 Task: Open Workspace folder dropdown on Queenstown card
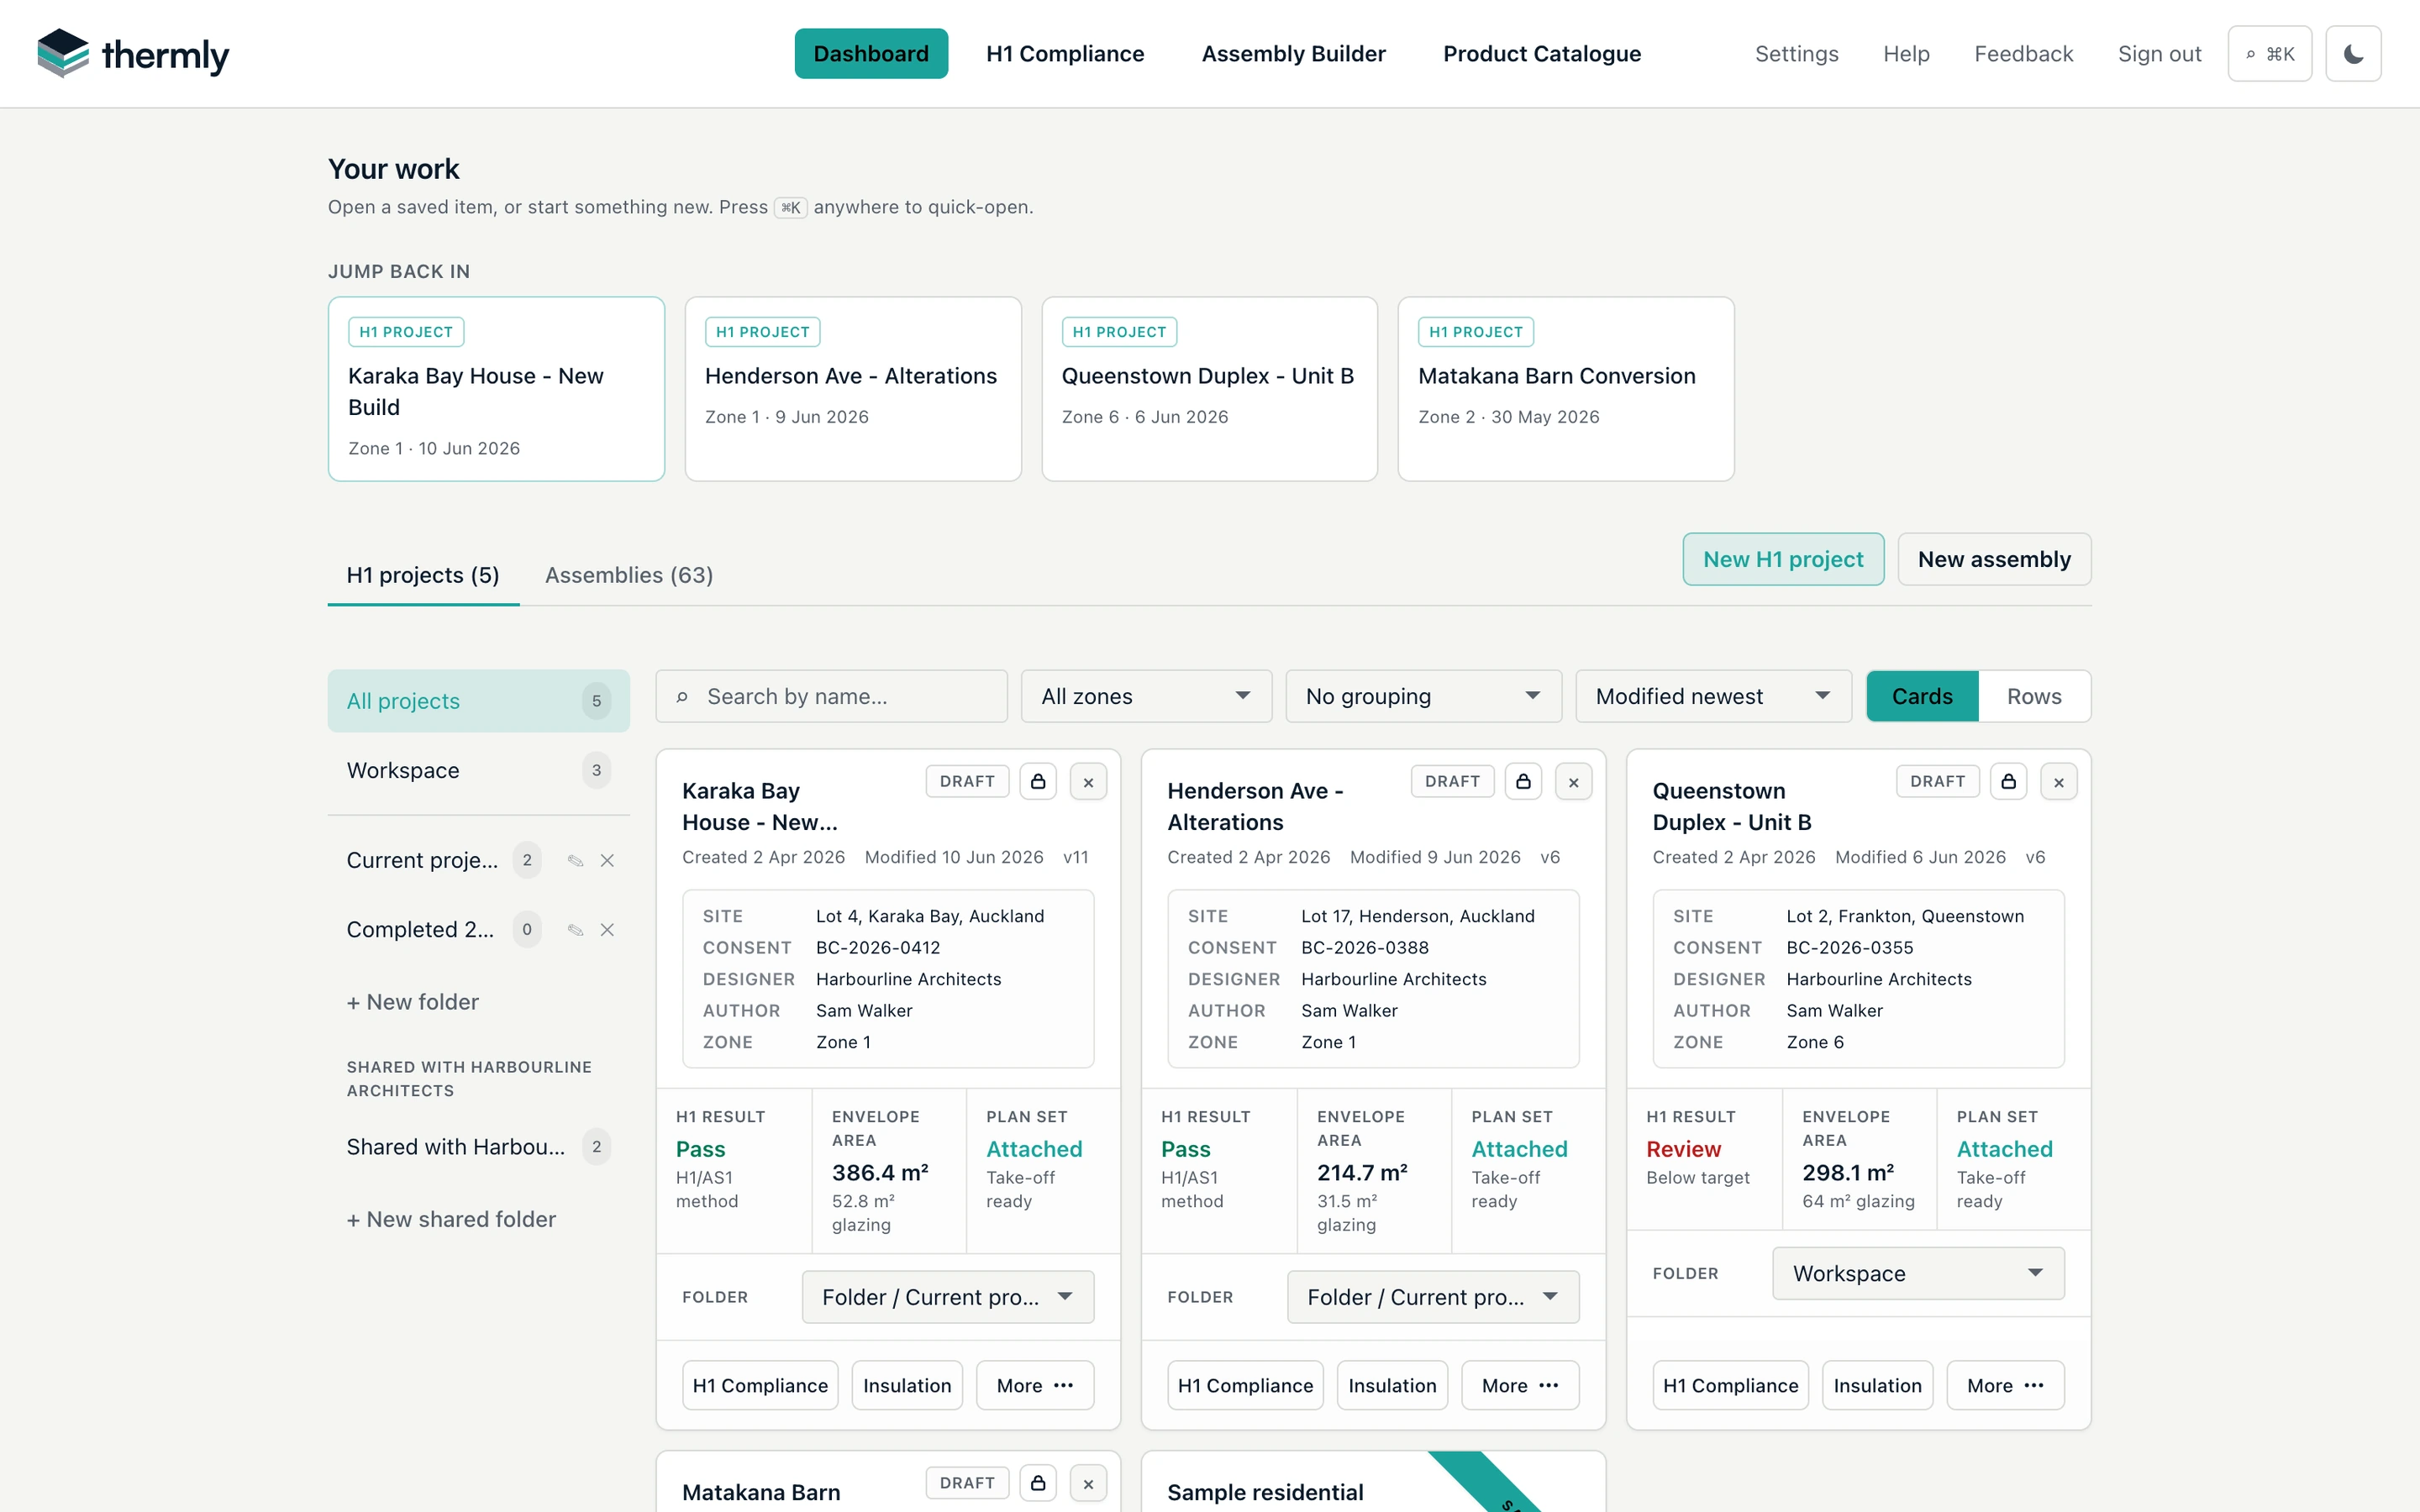click(x=1918, y=1273)
